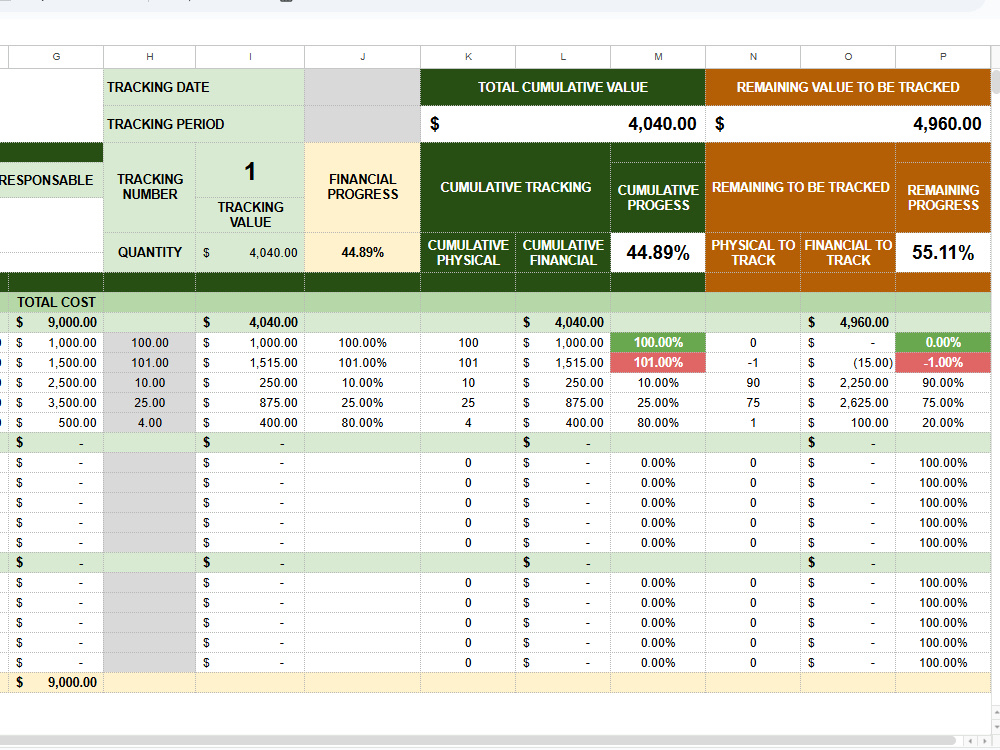Select the red 101.00% cumulative progress cell
The height and width of the screenshot is (750, 1000).
click(x=658, y=362)
